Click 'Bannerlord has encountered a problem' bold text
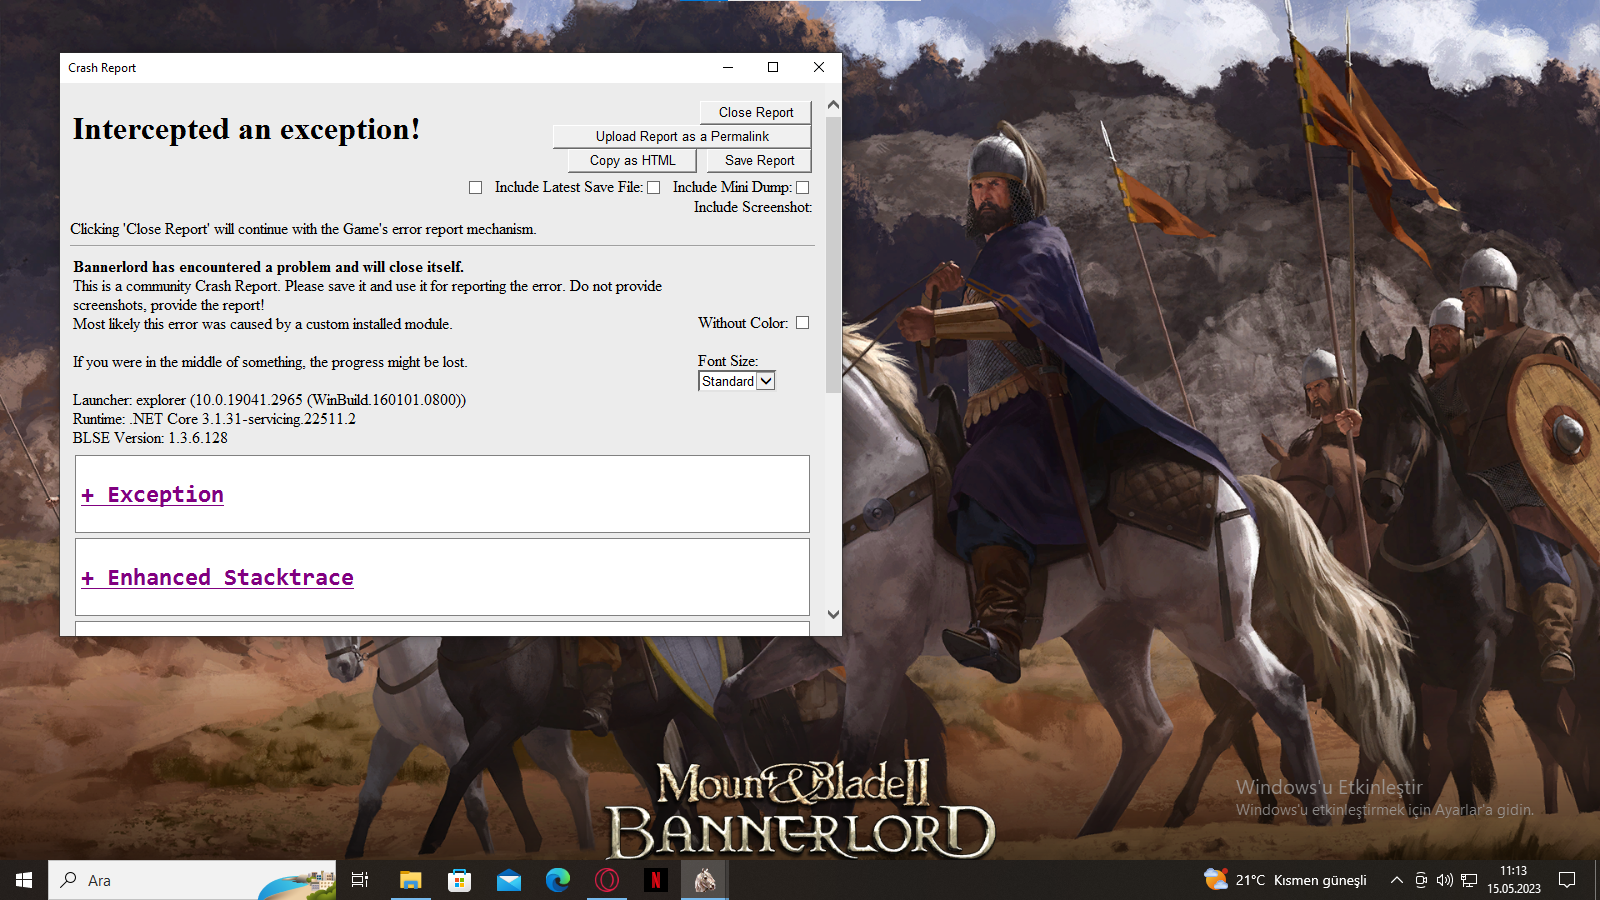1600x900 pixels. pyautogui.click(x=268, y=267)
